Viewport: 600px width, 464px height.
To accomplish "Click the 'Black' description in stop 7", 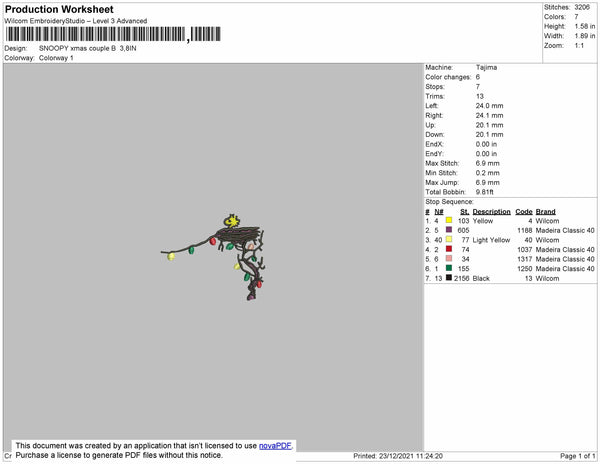I will point(481,278).
